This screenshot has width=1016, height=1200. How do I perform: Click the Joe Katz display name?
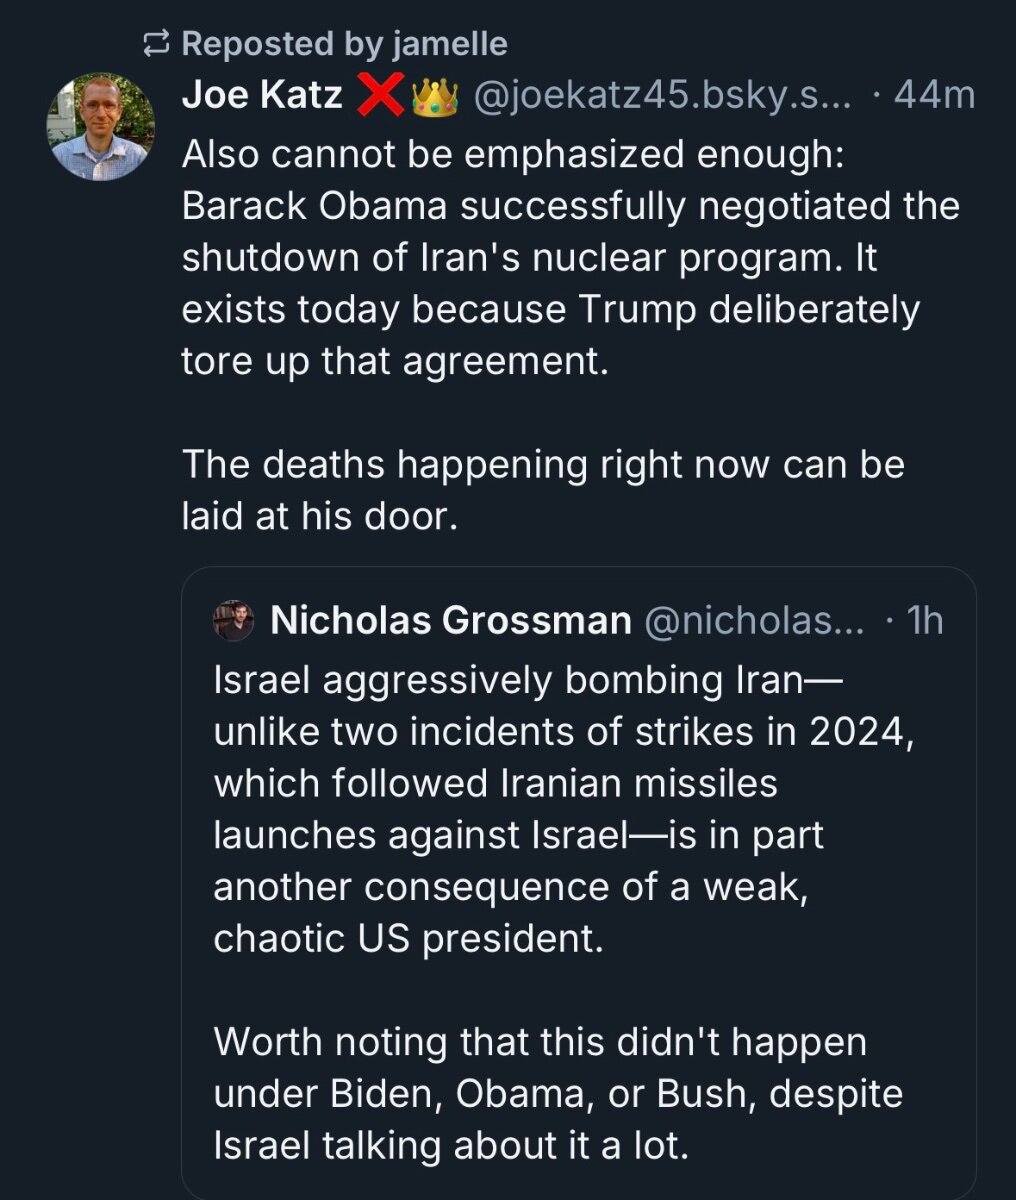262,96
